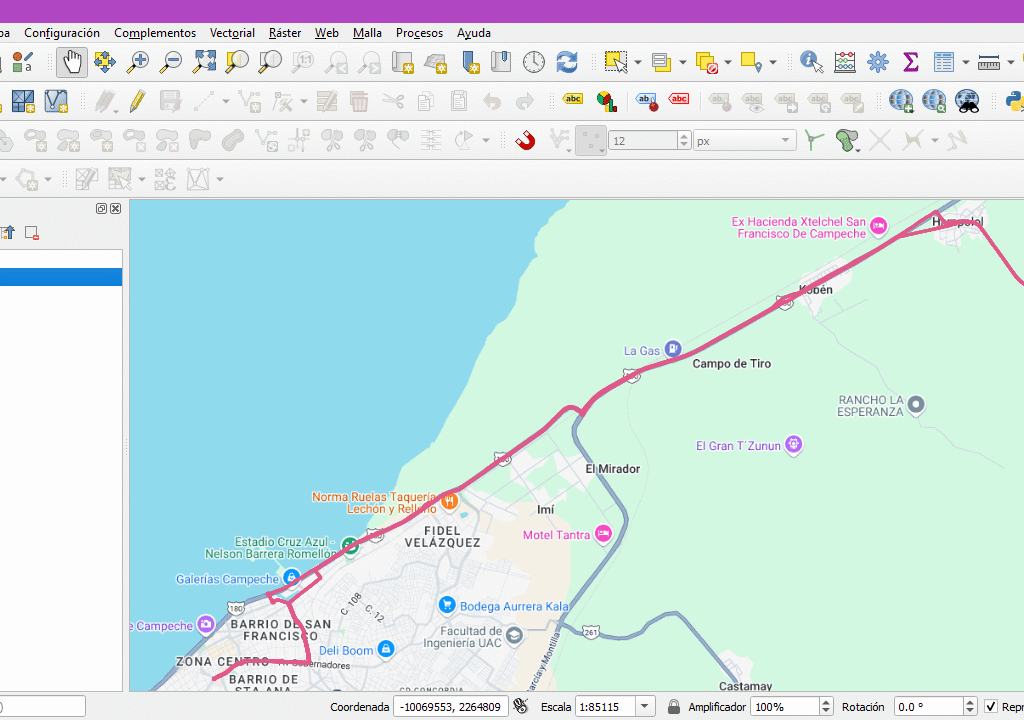Screen dimensions: 1024x720
Task: Refresh the map canvas
Action: tap(567, 63)
